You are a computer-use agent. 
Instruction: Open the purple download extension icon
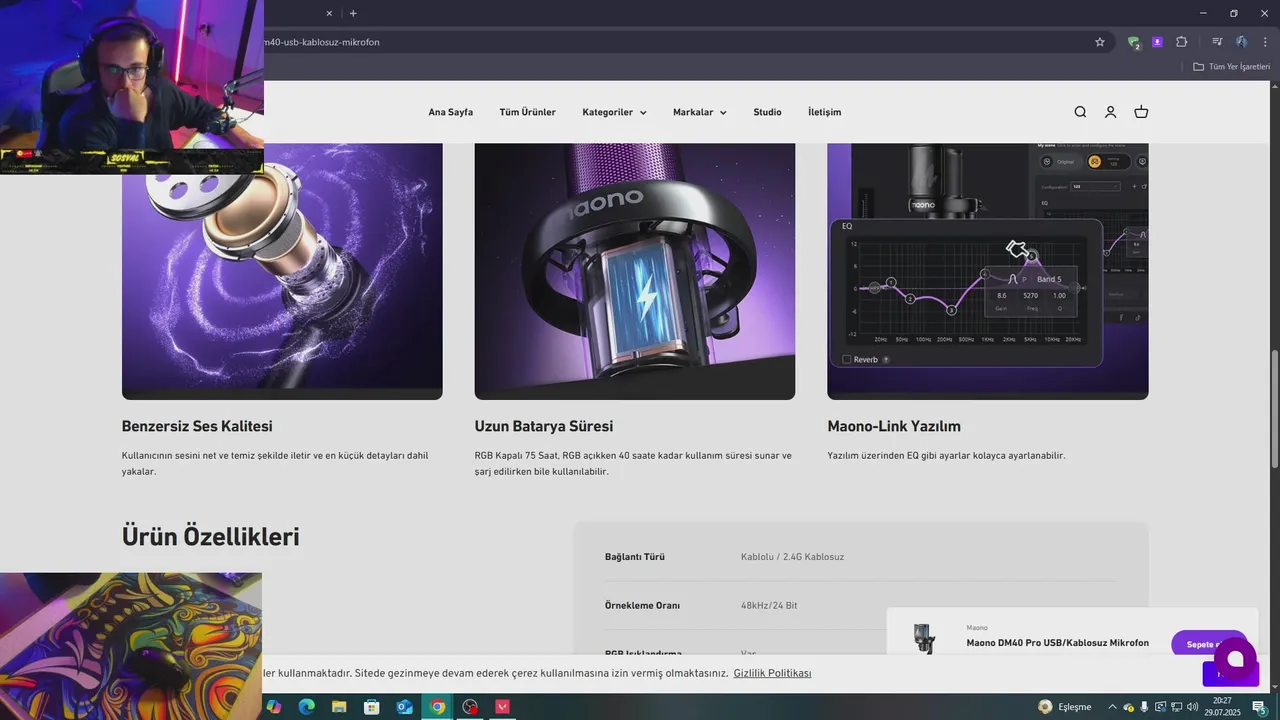1157,42
